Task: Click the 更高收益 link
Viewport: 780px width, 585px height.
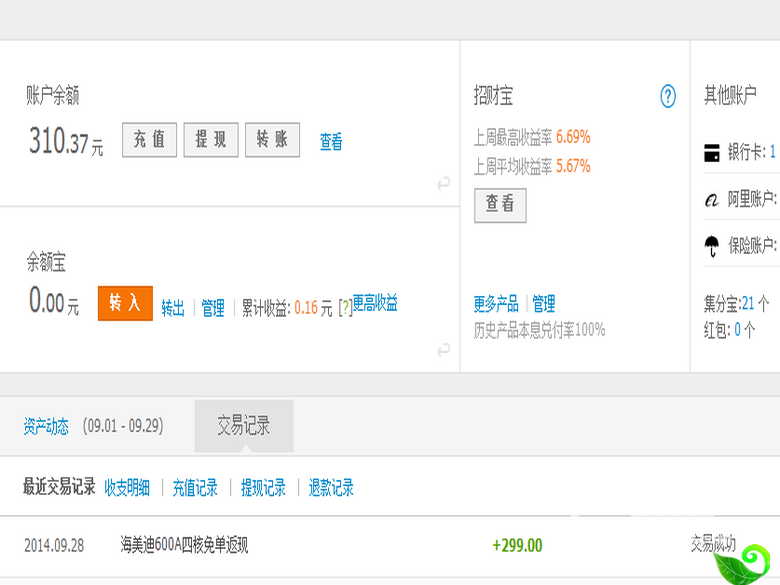Action: [375, 302]
